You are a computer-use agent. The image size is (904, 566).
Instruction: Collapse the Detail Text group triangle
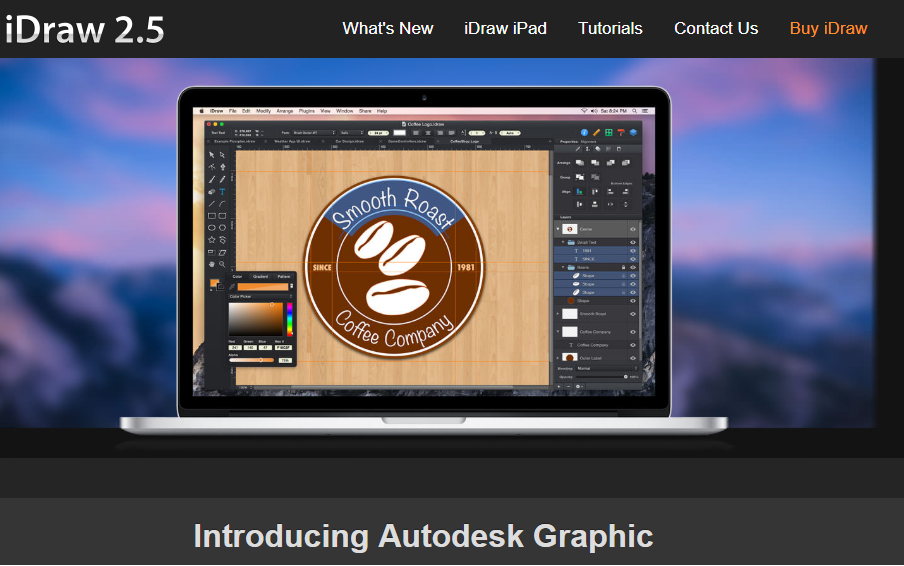(x=563, y=242)
